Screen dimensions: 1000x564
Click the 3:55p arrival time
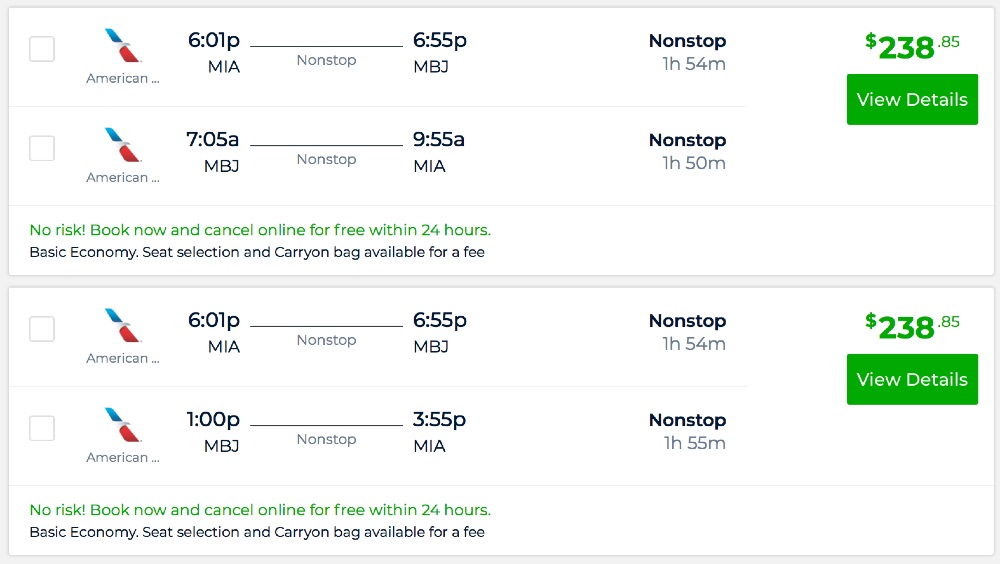click(440, 420)
